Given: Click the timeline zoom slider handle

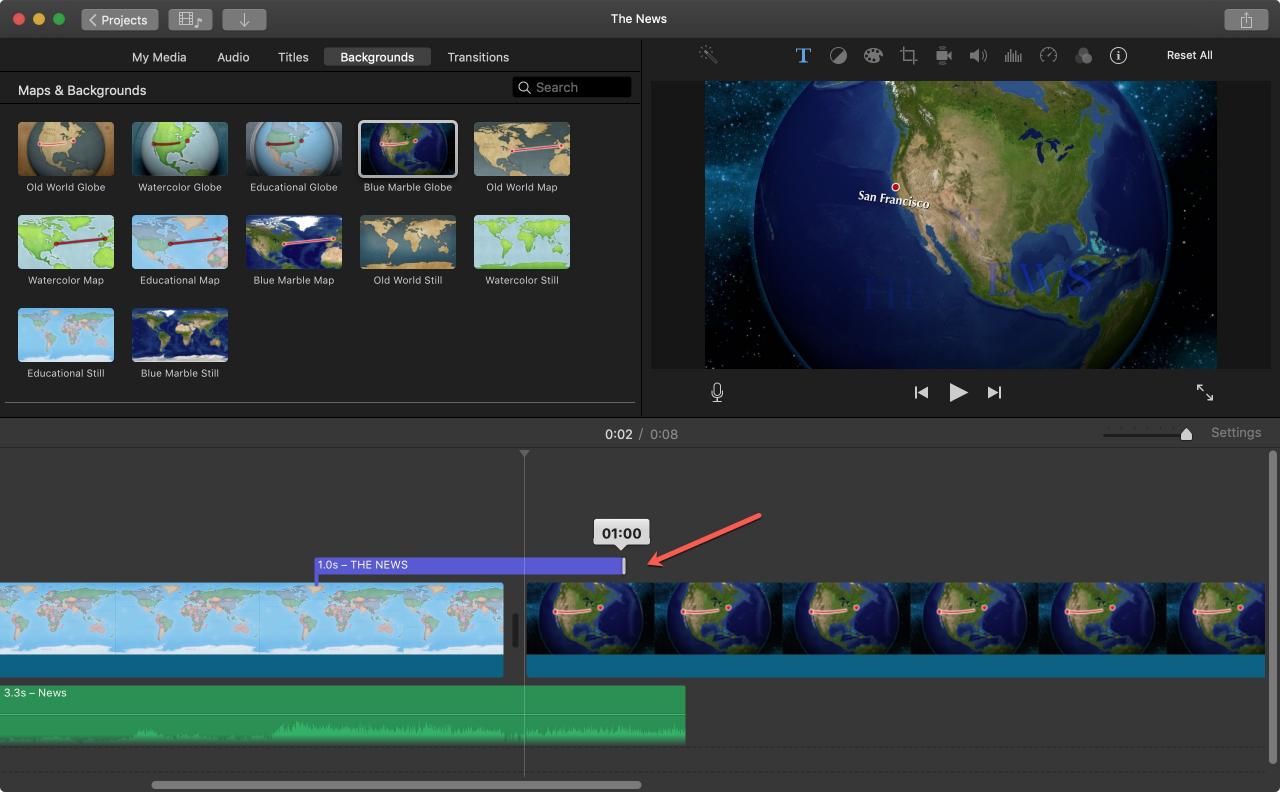Looking at the screenshot, I should pyautogui.click(x=1186, y=434).
